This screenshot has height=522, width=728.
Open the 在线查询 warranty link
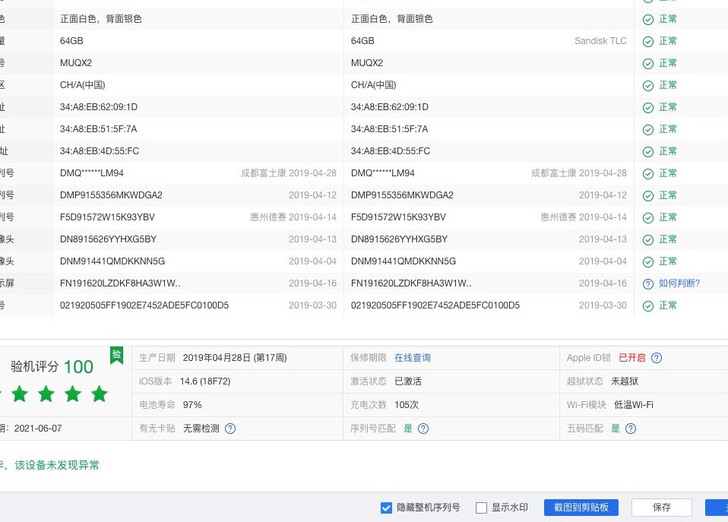tap(412, 358)
